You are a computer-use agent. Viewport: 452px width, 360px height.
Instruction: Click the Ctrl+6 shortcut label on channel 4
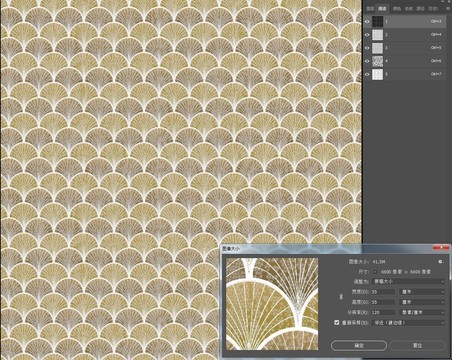(436, 61)
